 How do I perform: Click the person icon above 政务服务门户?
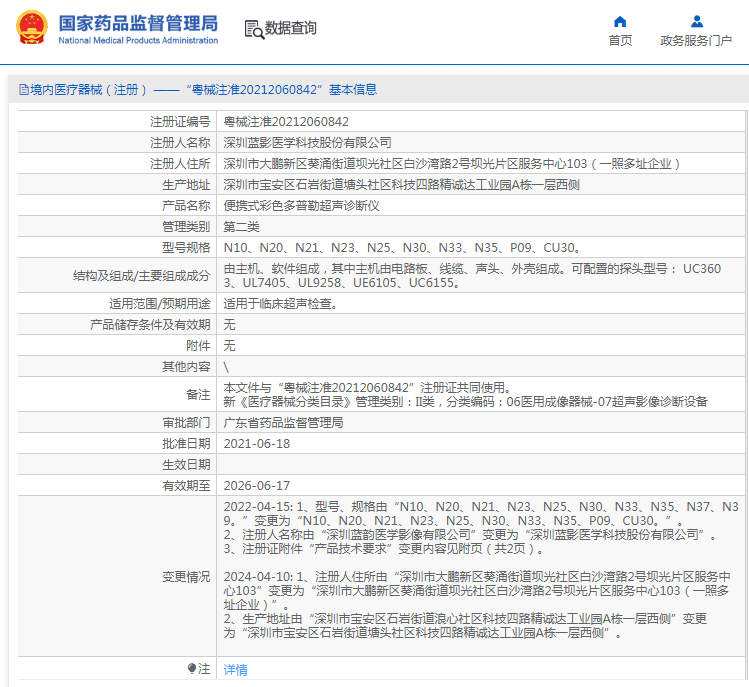tap(696, 21)
